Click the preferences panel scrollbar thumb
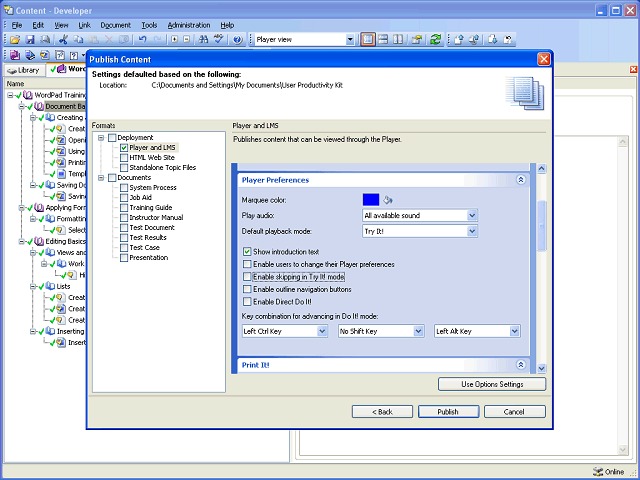 tap(541, 226)
